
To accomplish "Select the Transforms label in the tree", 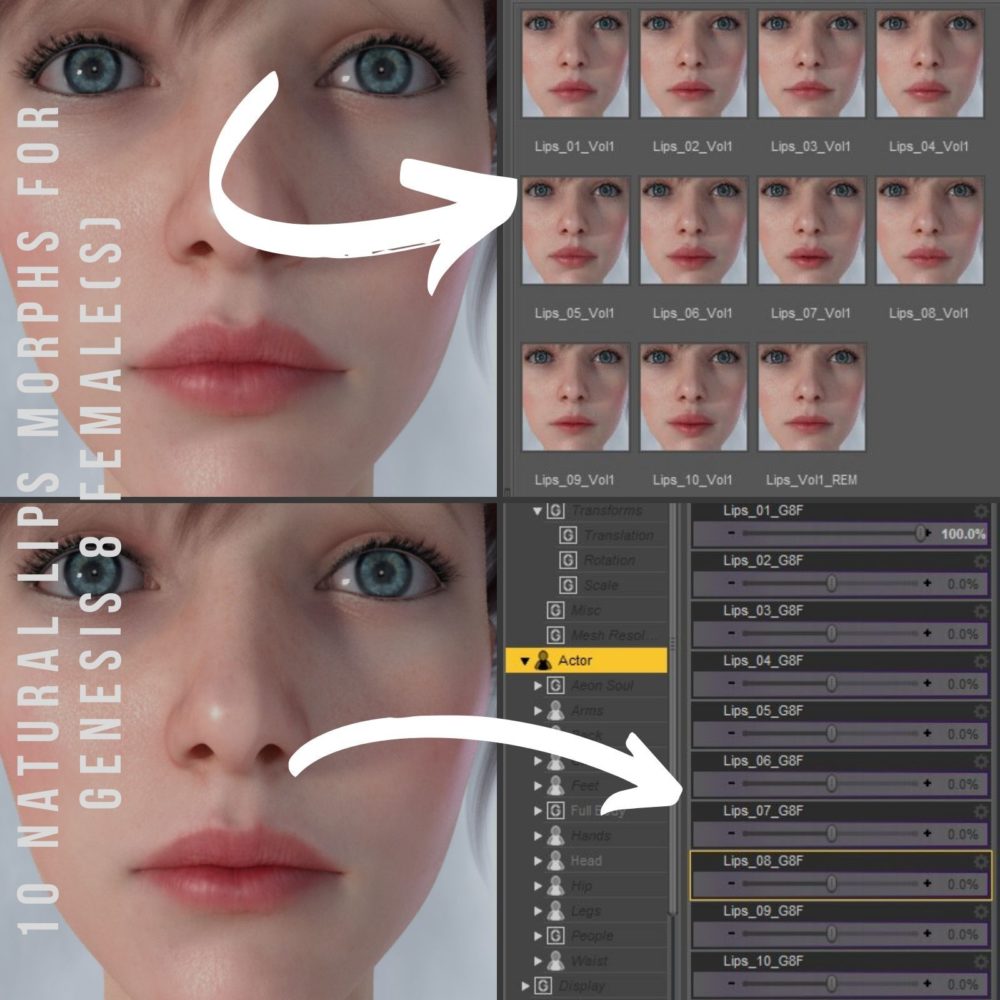I will click(x=607, y=511).
